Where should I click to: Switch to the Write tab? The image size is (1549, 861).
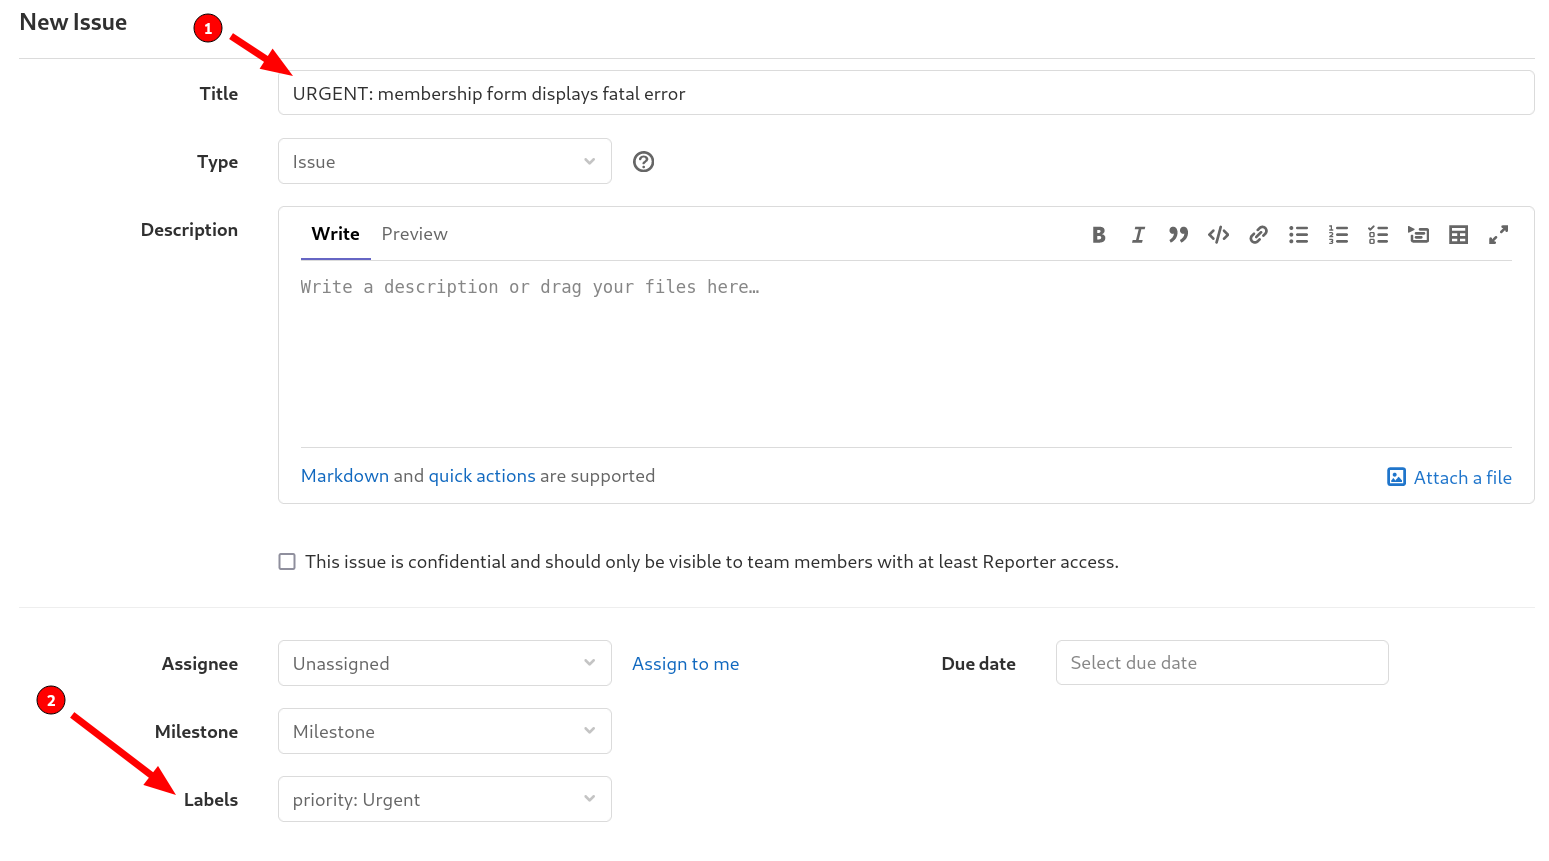click(x=335, y=234)
